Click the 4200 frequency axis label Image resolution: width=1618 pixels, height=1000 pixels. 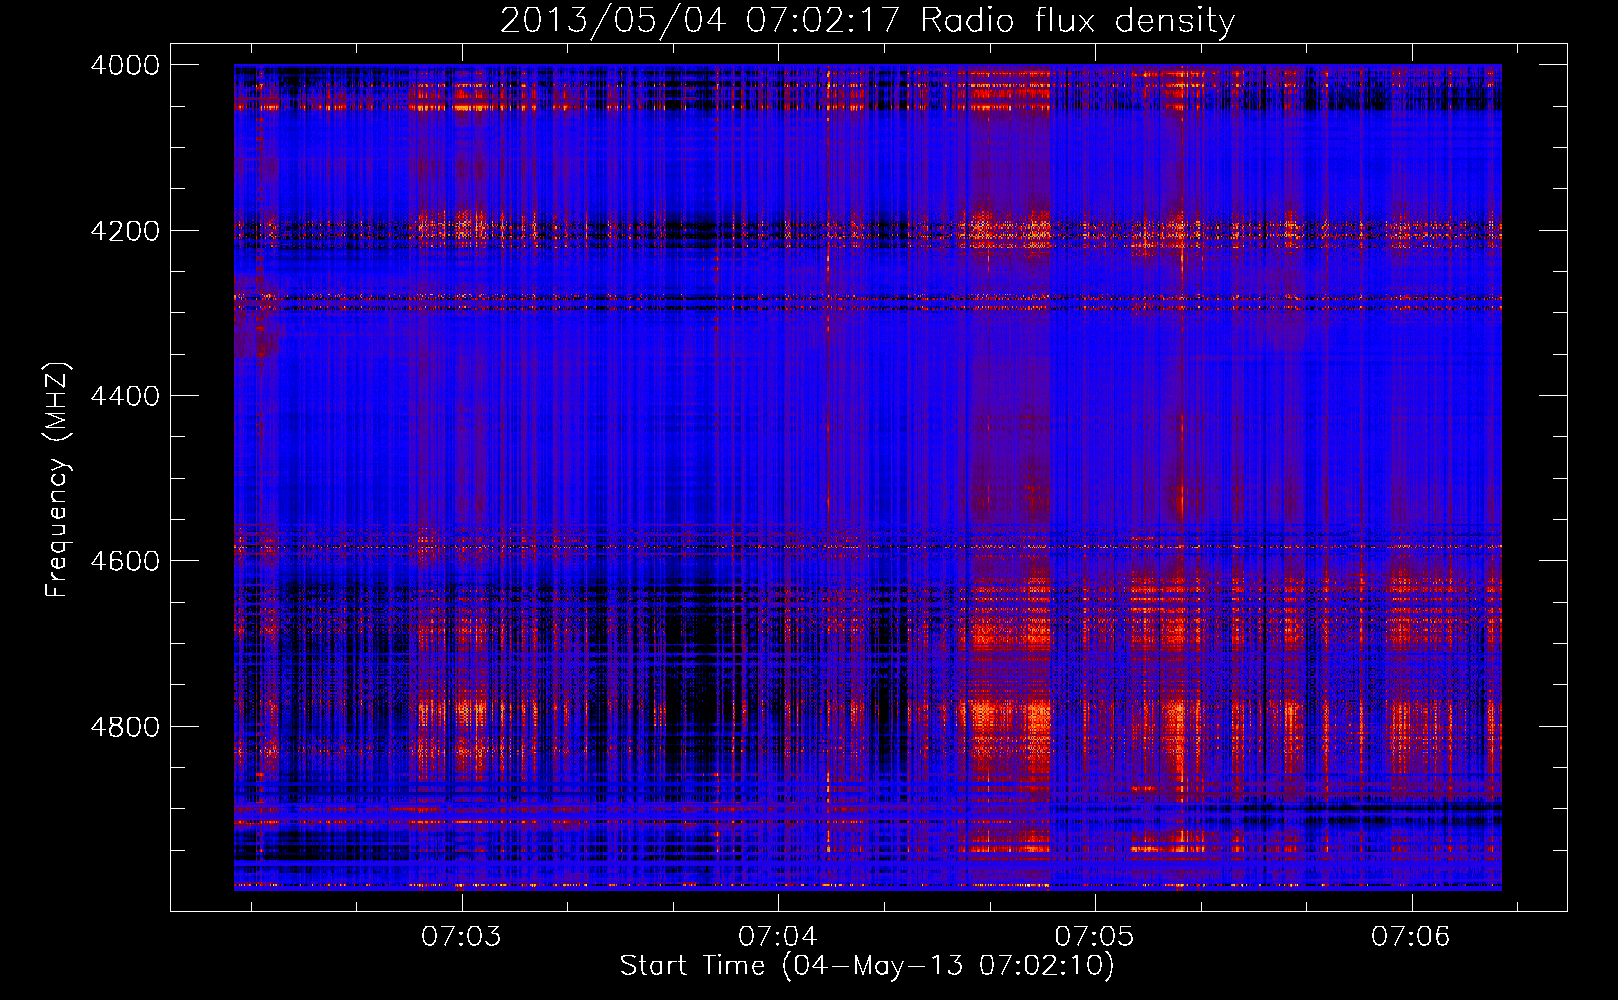(125, 231)
